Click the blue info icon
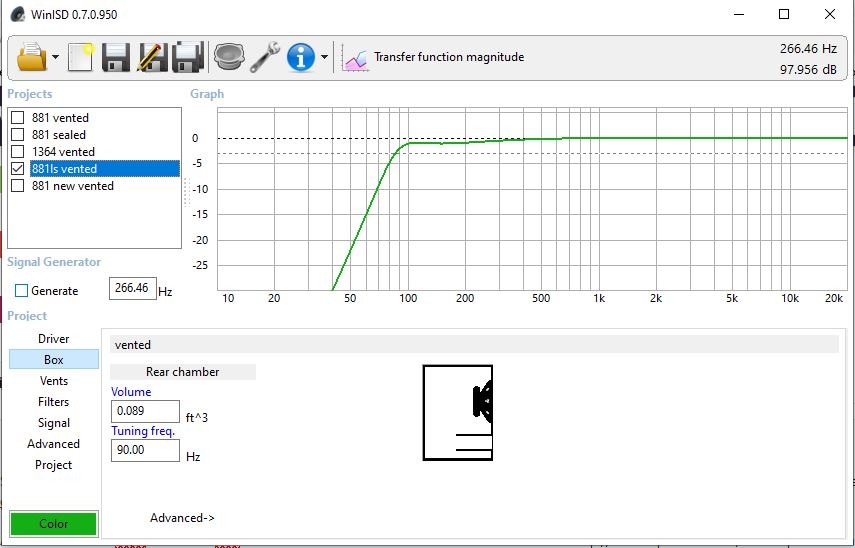 pyautogui.click(x=301, y=57)
